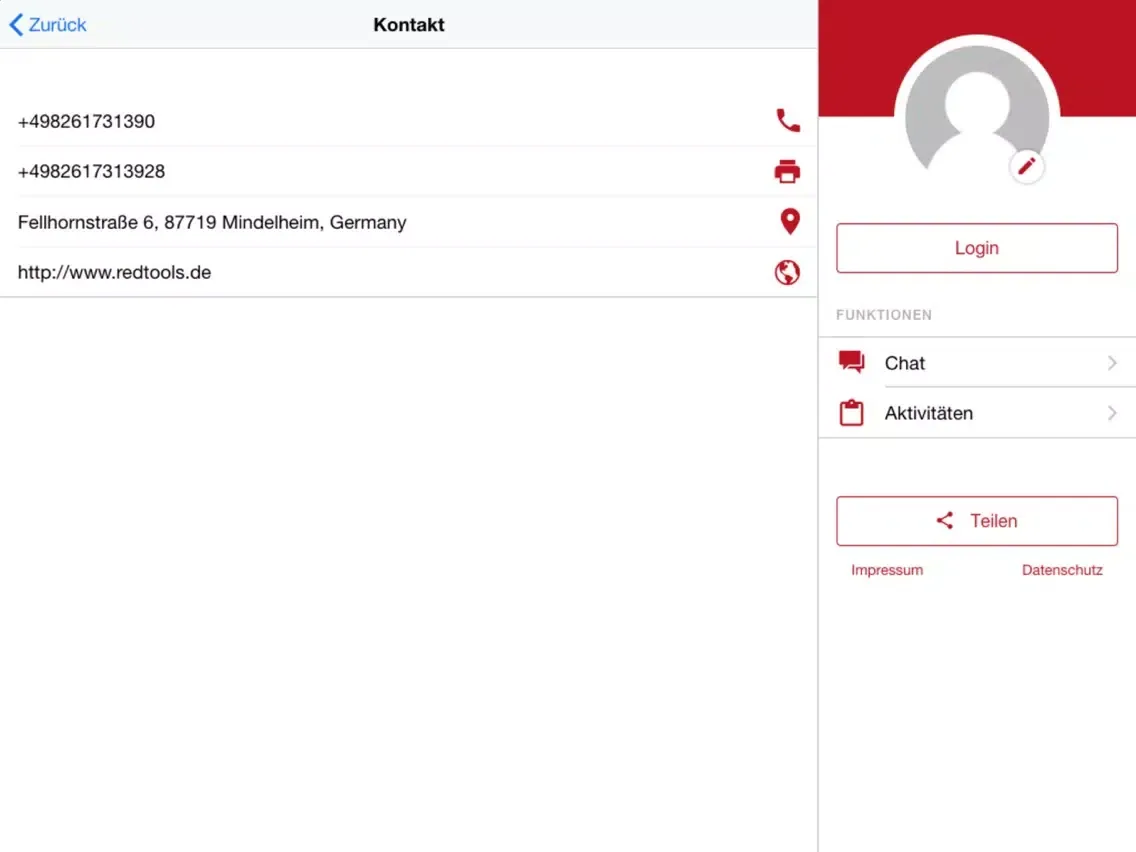1136x852 pixels.
Task: Expand the Chat row chevron
Action: tap(1112, 363)
